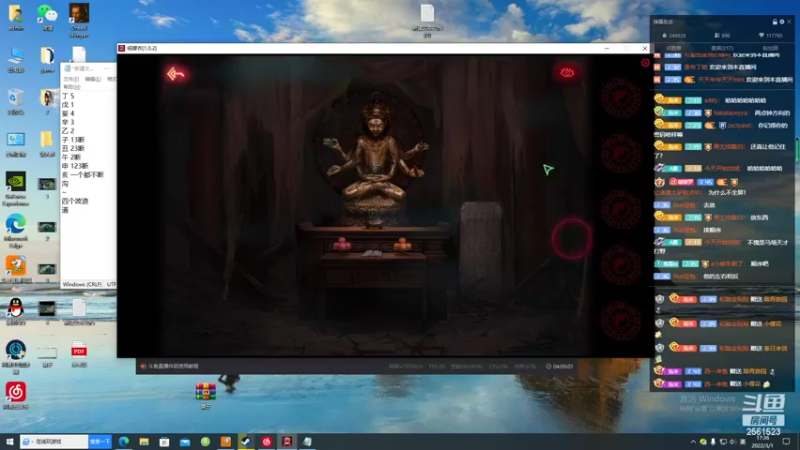Click the line '子 13断' in Notepad

pyautogui.click(x=73, y=140)
